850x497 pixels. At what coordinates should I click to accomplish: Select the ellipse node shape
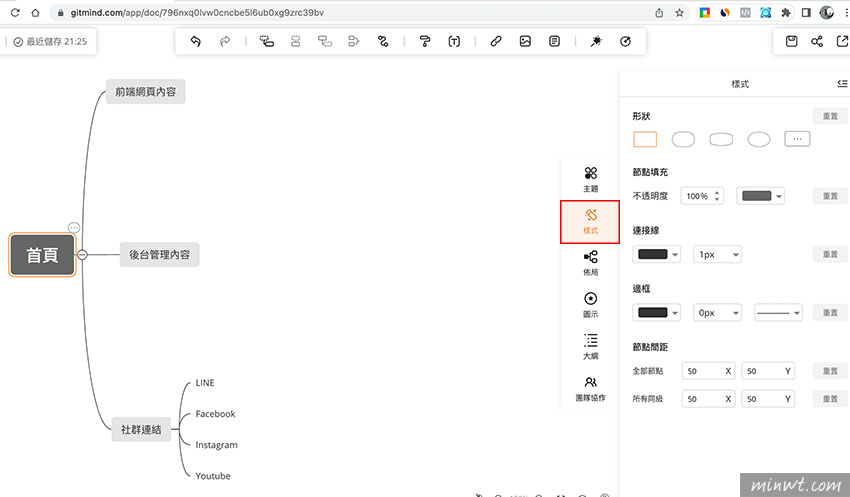pos(759,139)
